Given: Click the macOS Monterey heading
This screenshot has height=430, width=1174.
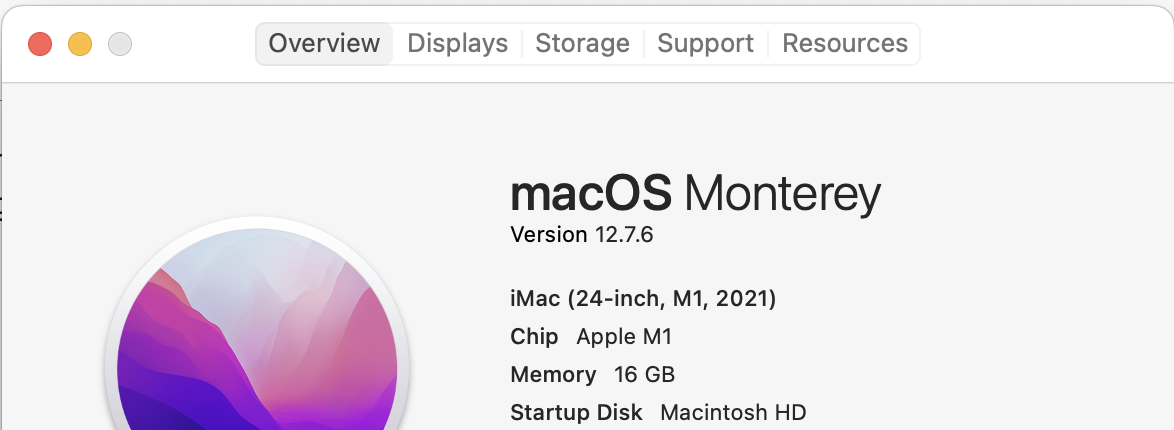Looking at the screenshot, I should click(x=695, y=193).
